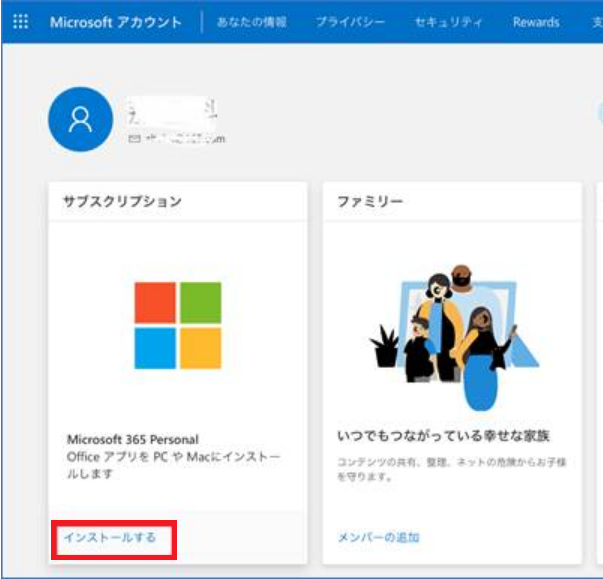Click the コンテンツの共有 description text
Image resolution: width=603 pixels, height=579 pixels.
(x=452, y=469)
